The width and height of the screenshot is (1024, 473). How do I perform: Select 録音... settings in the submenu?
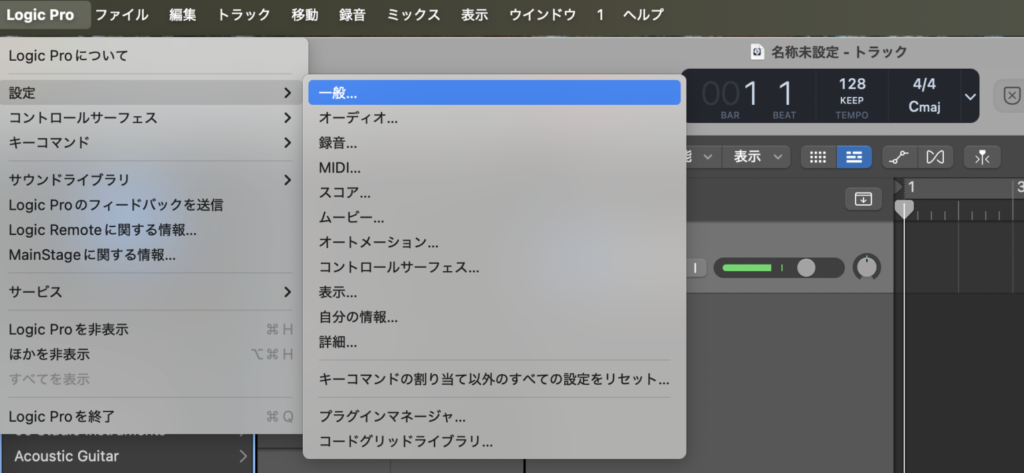pos(494,143)
